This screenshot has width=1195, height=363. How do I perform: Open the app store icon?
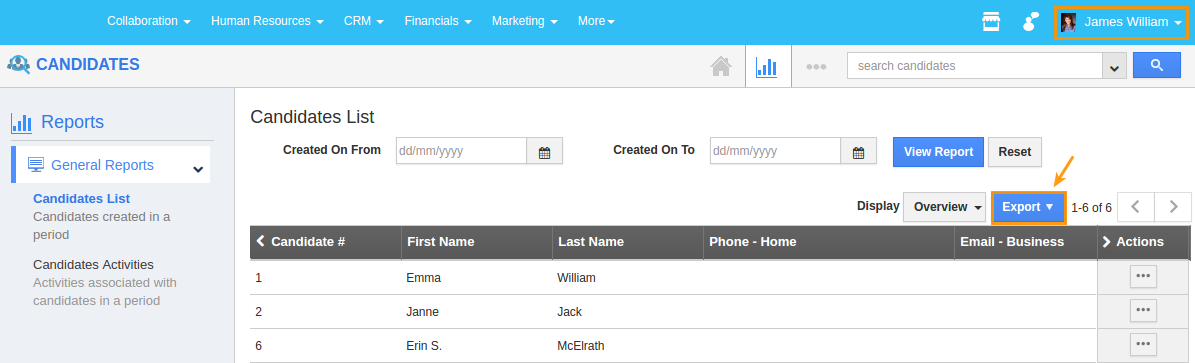pos(991,22)
